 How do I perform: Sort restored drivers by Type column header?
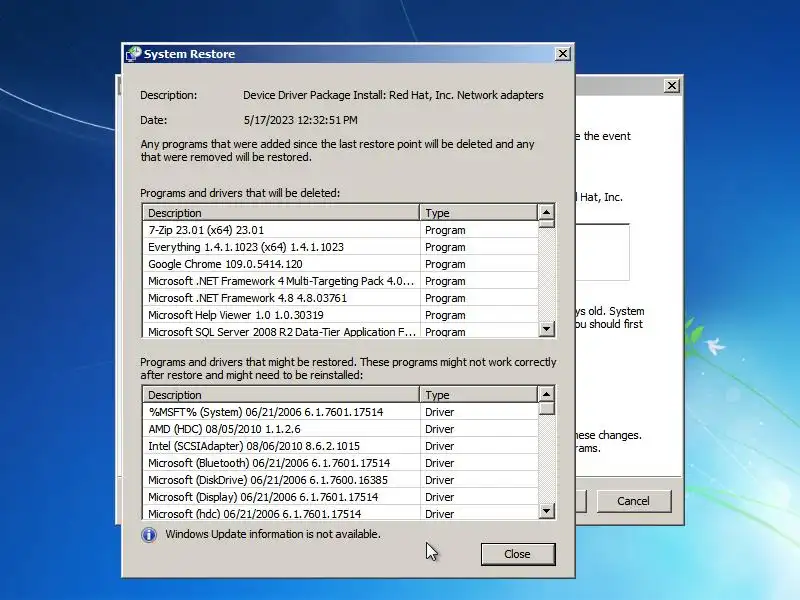coord(479,395)
